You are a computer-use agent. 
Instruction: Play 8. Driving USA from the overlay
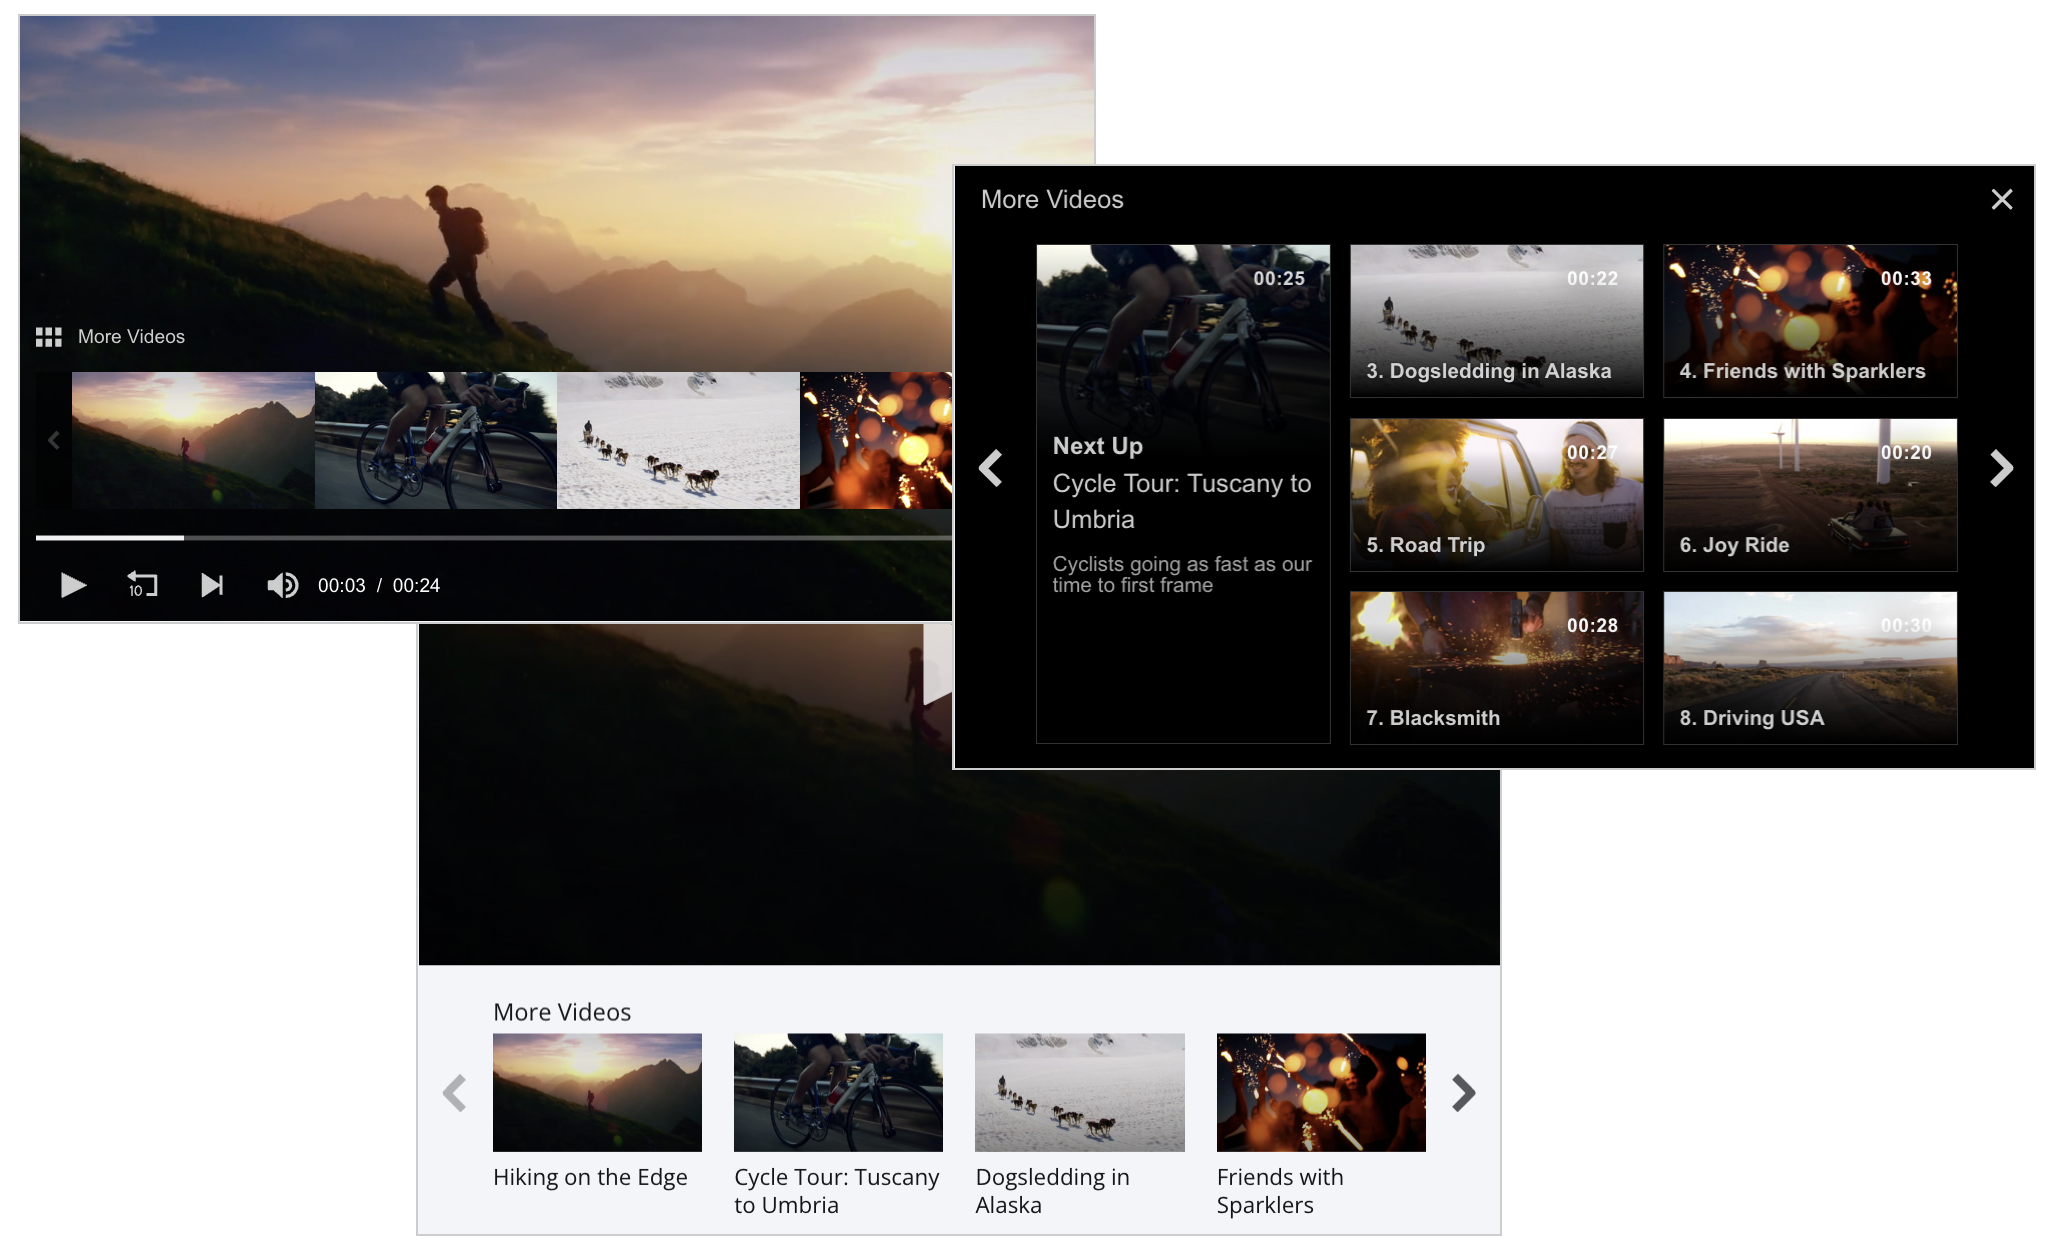click(x=1809, y=667)
